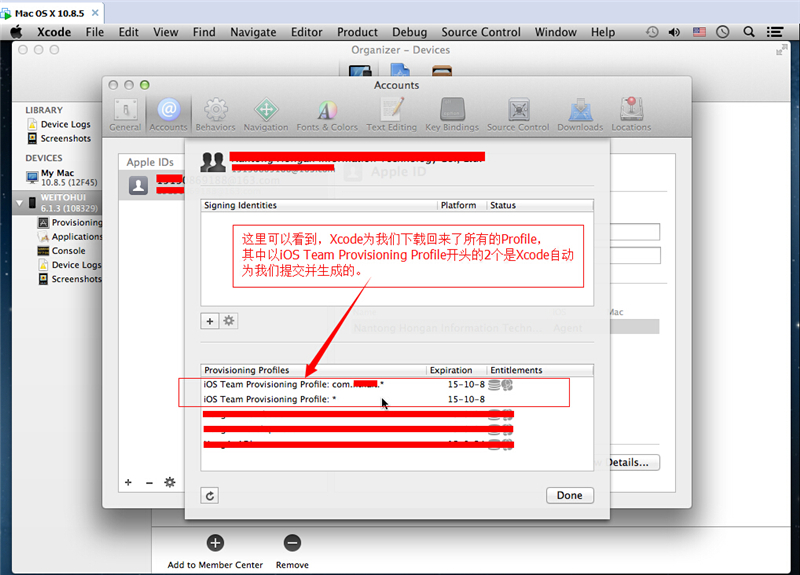
Task: Open Time Machine menu bar icon
Action: (652, 32)
